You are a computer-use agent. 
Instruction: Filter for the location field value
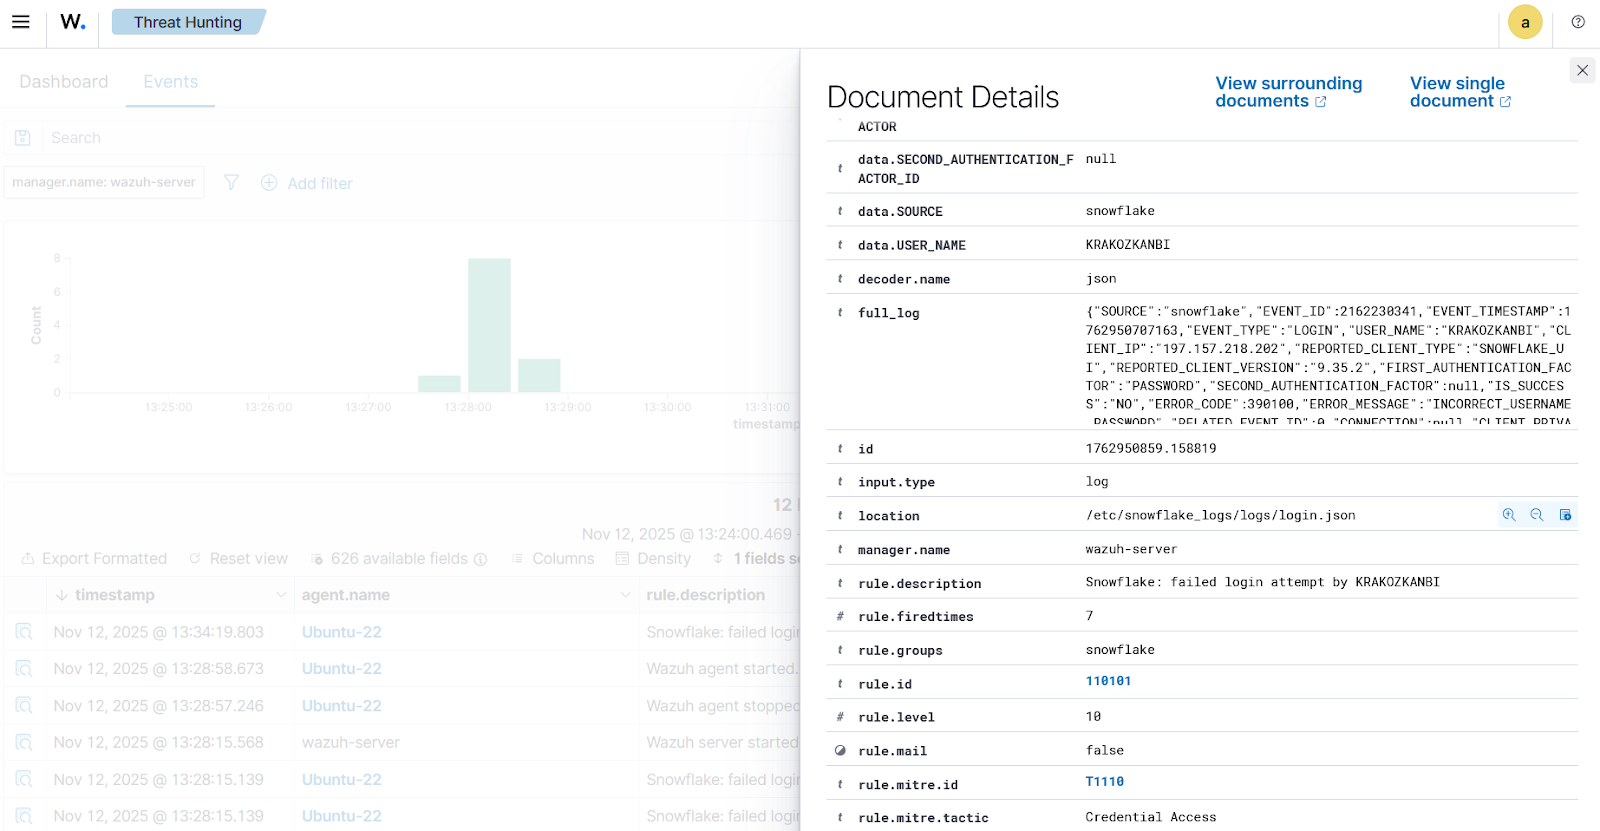(x=1509, y=515)
